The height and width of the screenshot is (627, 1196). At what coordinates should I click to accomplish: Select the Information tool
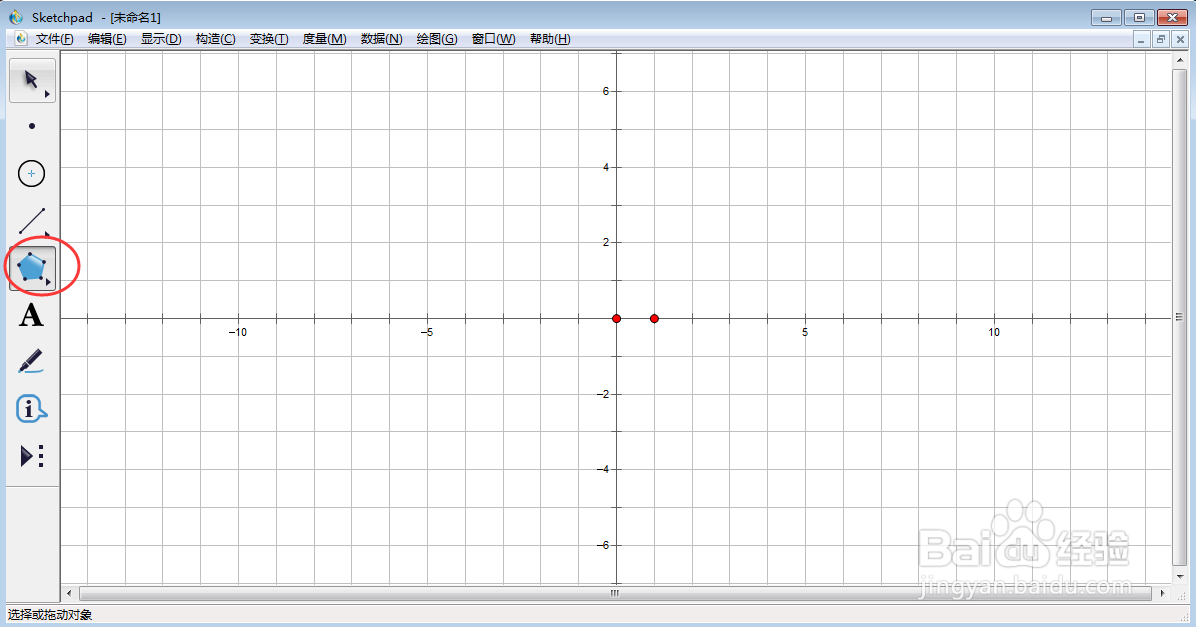tap(31, 409)
